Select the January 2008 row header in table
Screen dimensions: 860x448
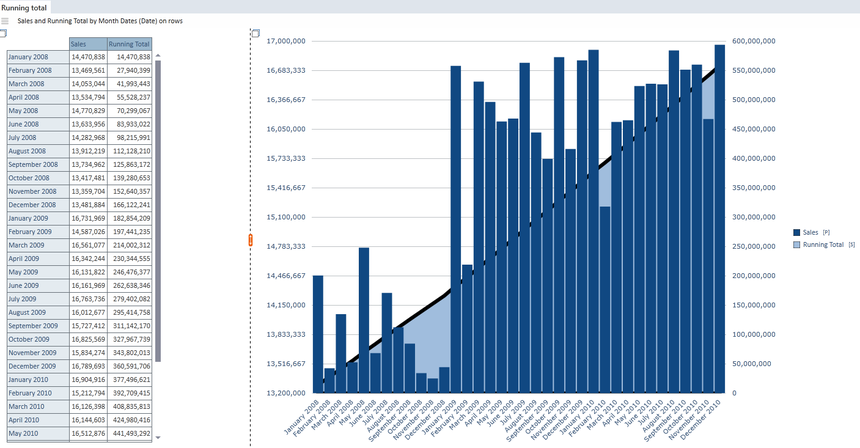(x=38, y=57)
